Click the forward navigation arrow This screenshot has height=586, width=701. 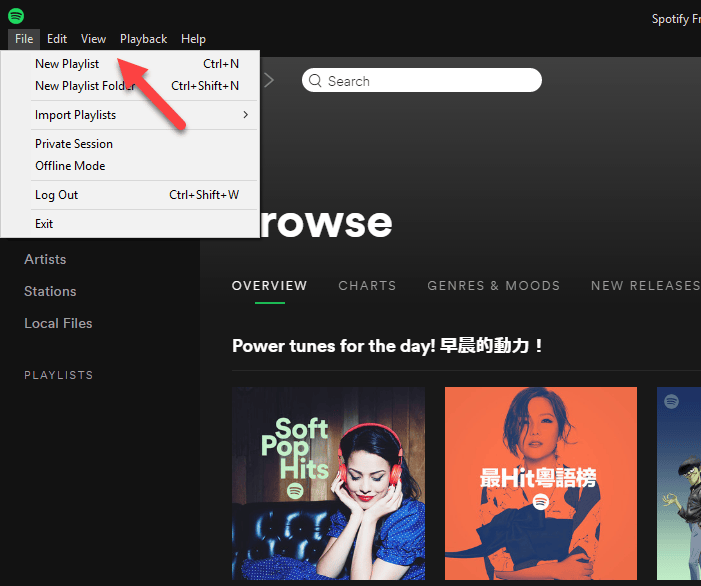point(269,80)
